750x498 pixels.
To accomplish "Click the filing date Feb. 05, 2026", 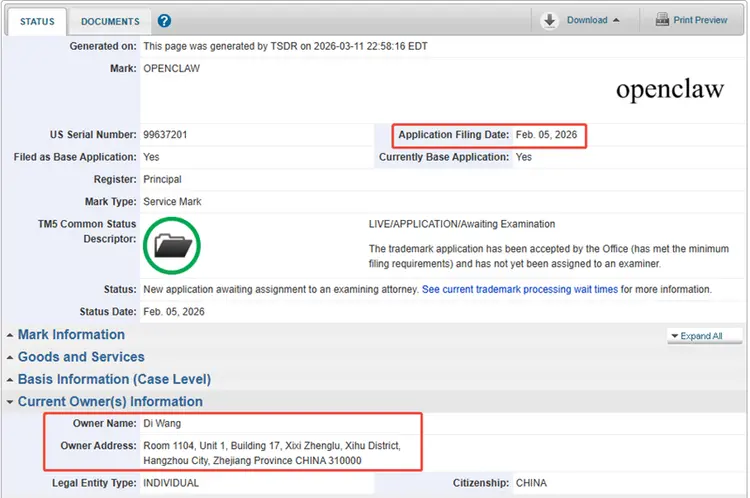I will [x=548, y=135].
